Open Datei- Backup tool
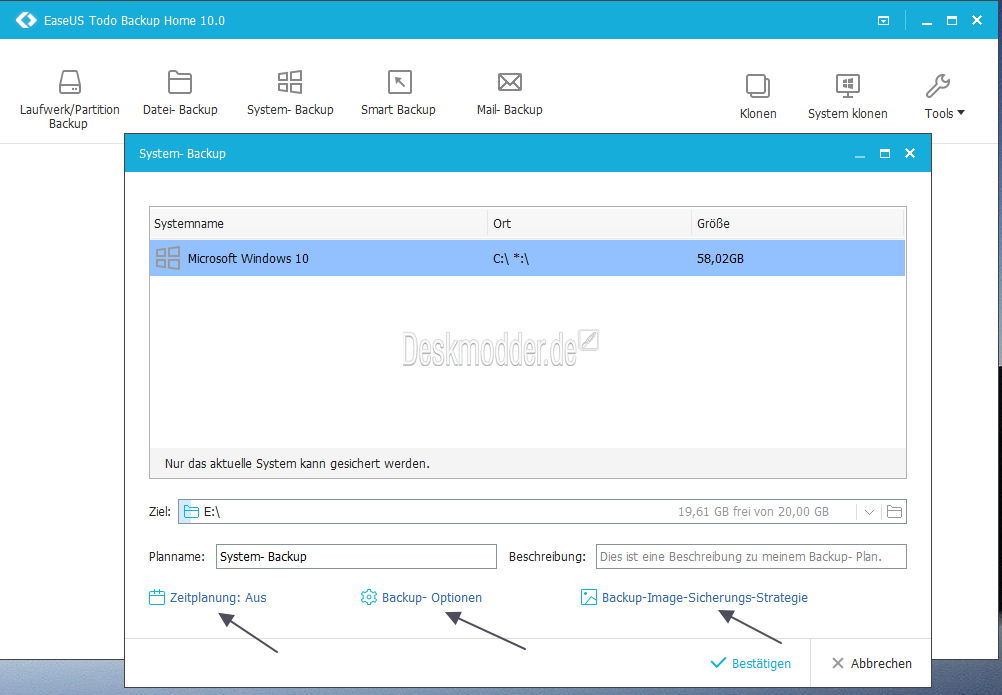Viewport: 1002px width, 695px height. coord(180,93)
